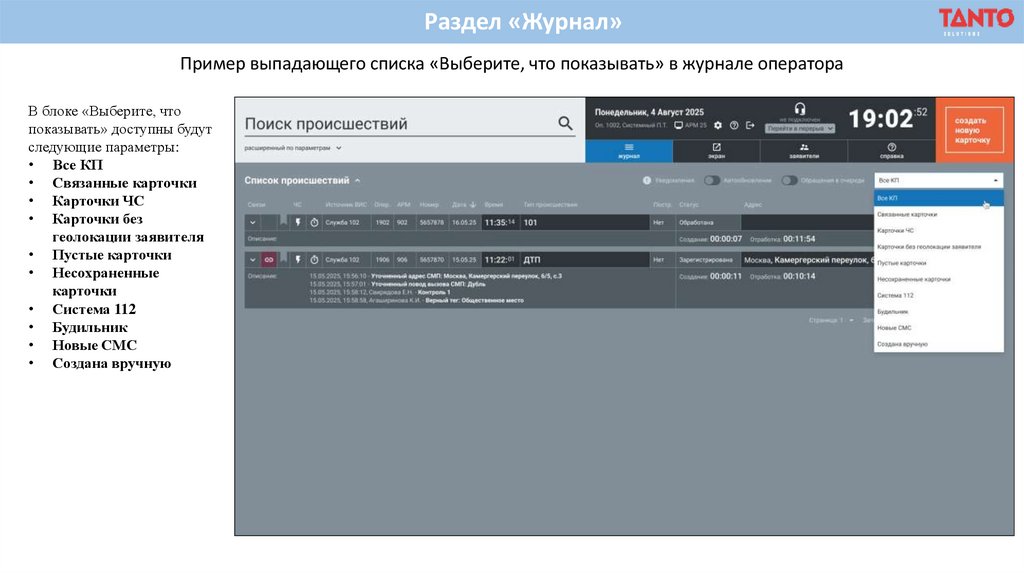The height and width of the screenshot is (574, 1024).
Task: Switch to the экран tab
Action: [716, 151]
